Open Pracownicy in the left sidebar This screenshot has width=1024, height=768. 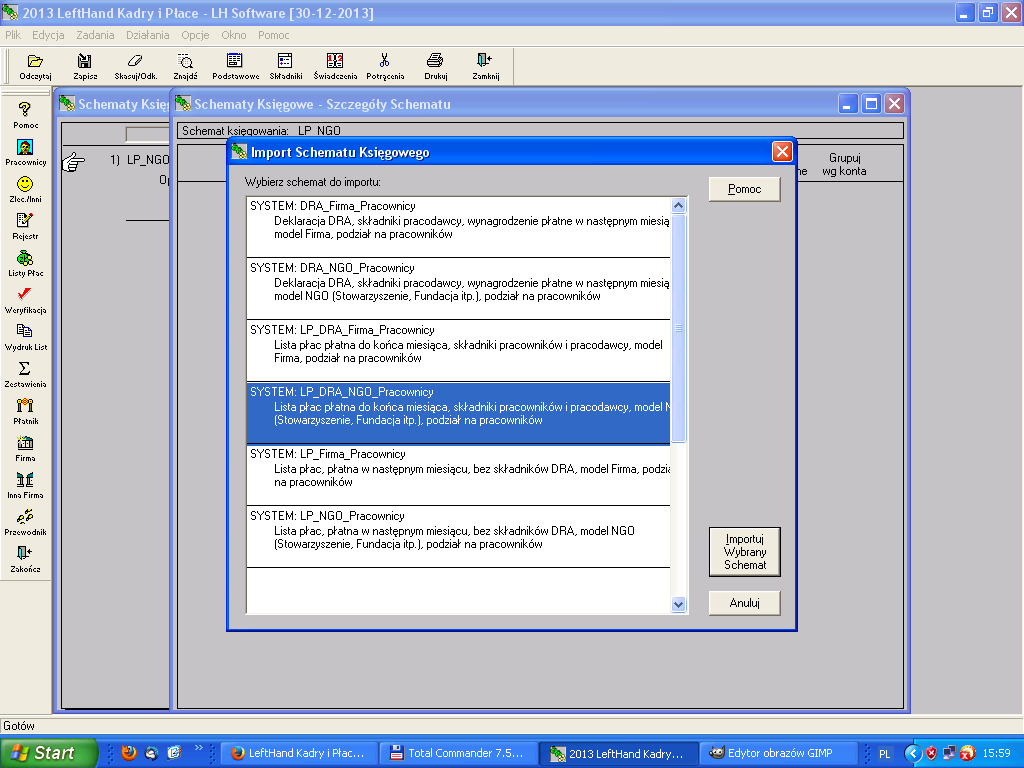pyautogui.click(x=25, y=152)
